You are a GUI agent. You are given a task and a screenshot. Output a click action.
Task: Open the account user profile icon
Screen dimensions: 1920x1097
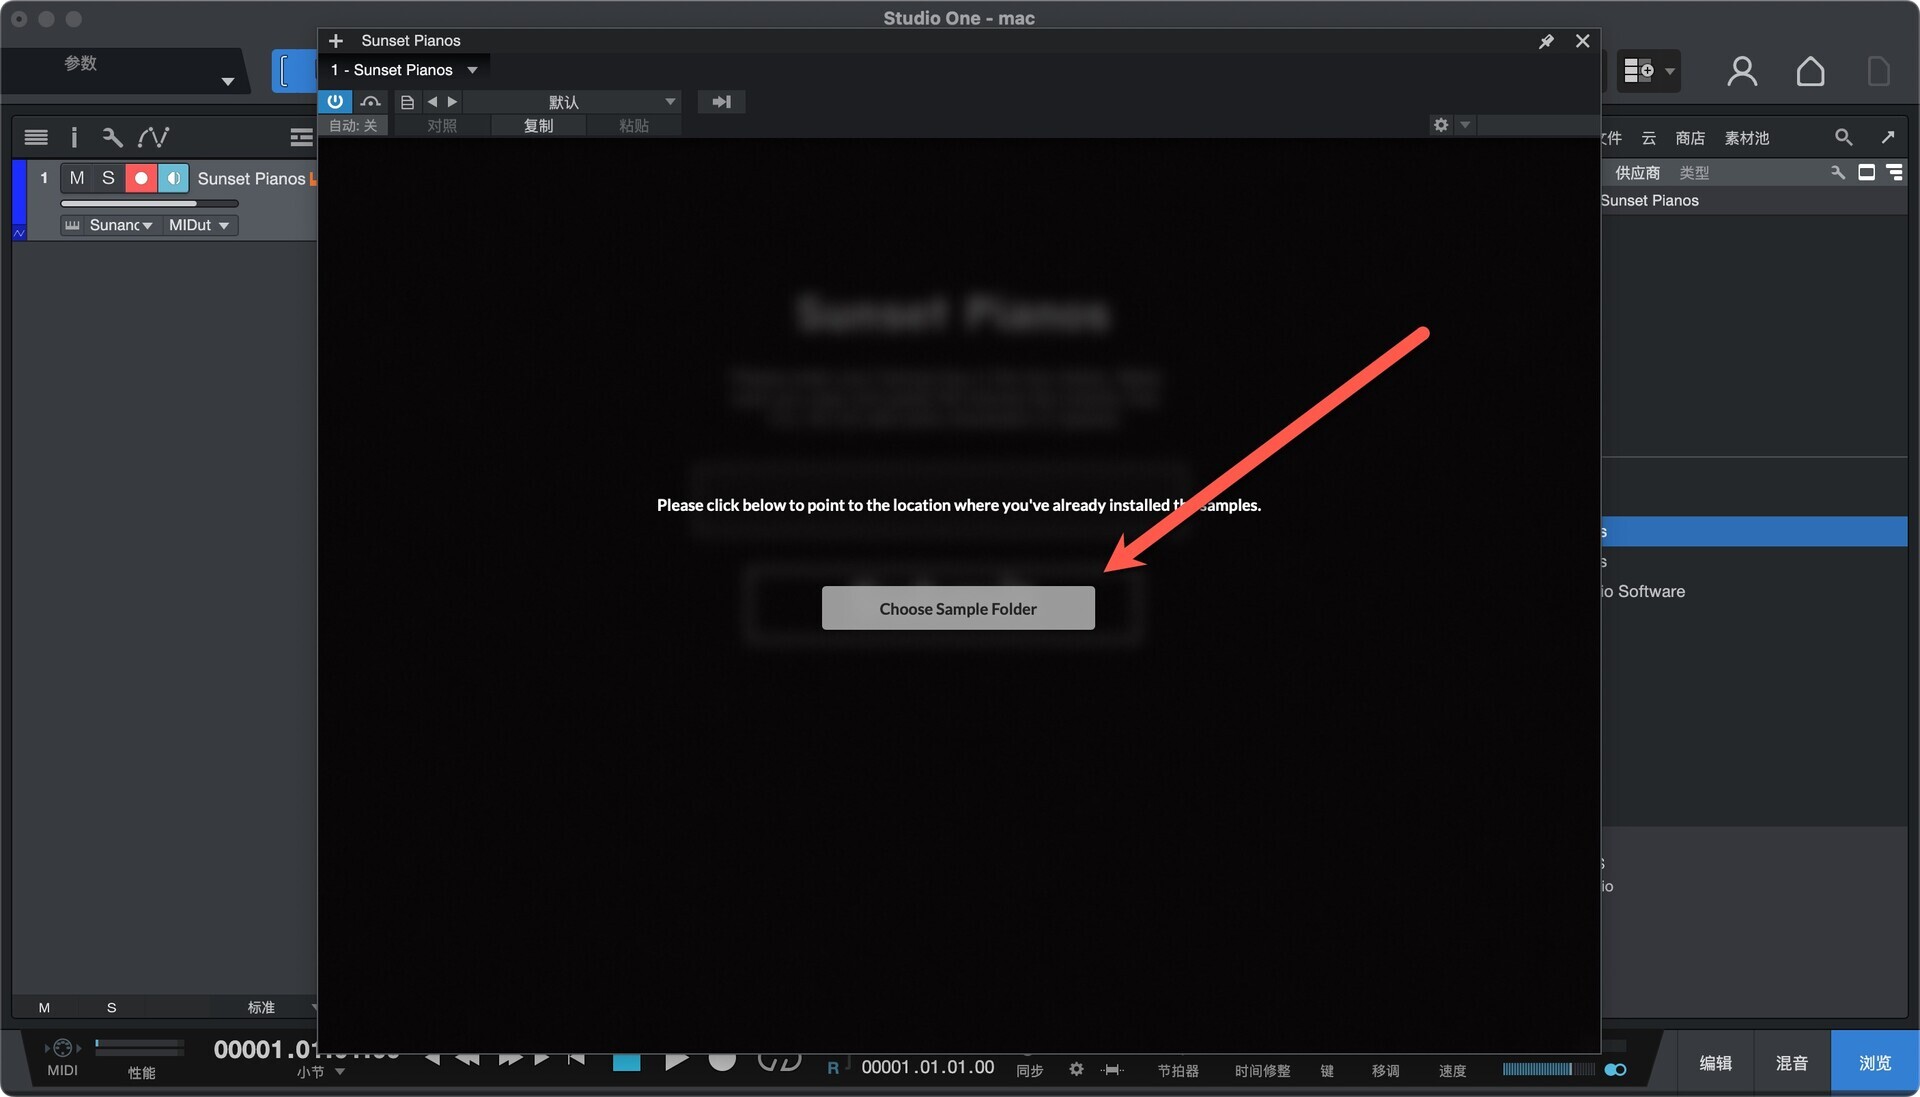[1742, 71]
